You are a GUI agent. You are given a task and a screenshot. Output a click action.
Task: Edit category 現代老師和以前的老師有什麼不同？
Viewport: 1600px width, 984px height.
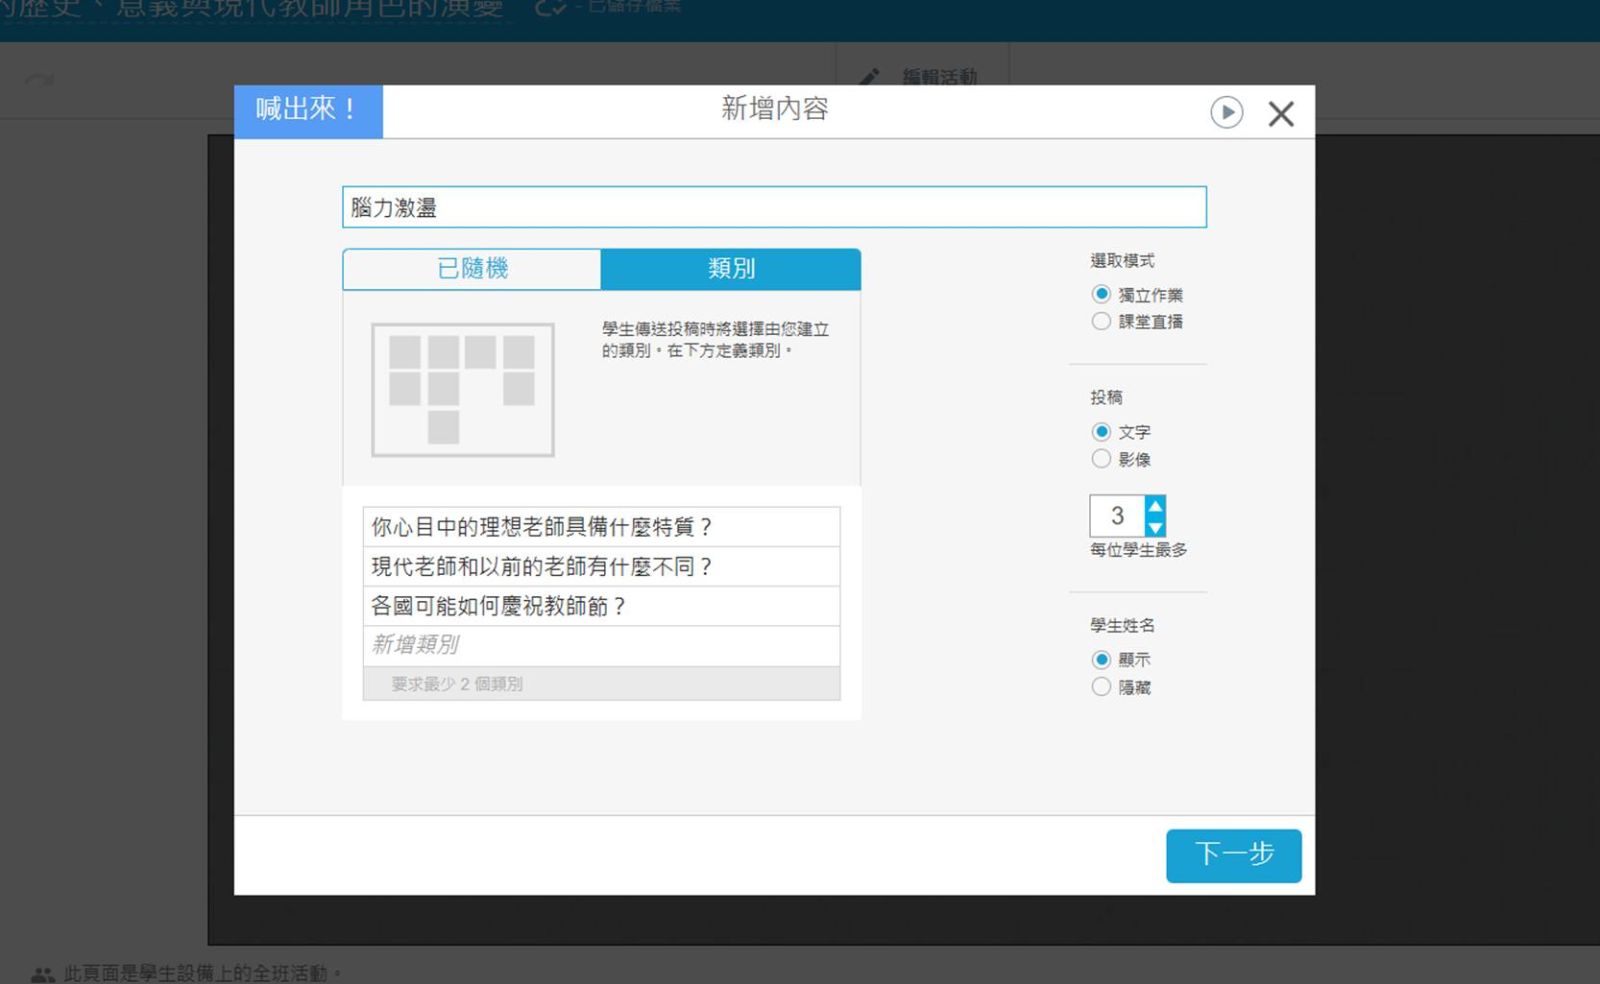click(x=600, y=567)
